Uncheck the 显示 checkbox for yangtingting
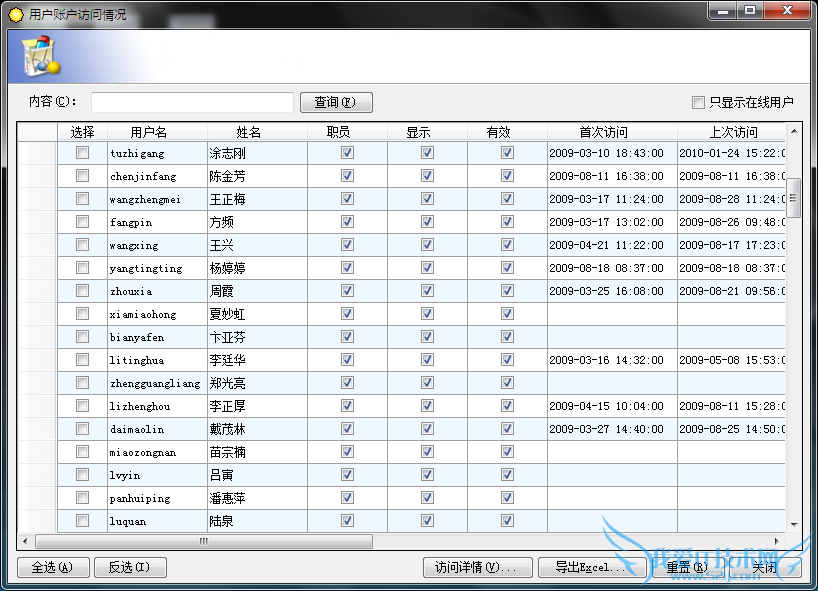Image resolution: width=818 pixels, height=591 pixels. pos(427,268)
